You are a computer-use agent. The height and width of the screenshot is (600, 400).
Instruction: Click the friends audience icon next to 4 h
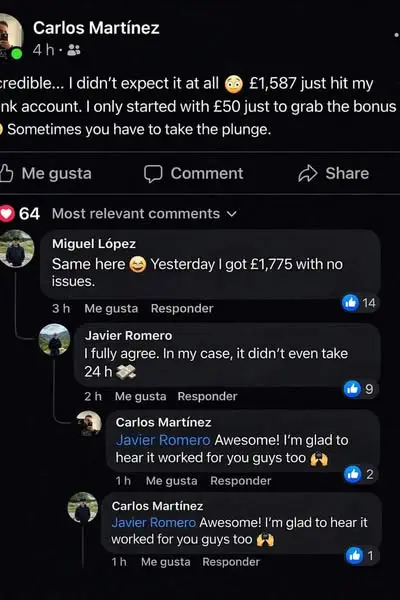73,49
